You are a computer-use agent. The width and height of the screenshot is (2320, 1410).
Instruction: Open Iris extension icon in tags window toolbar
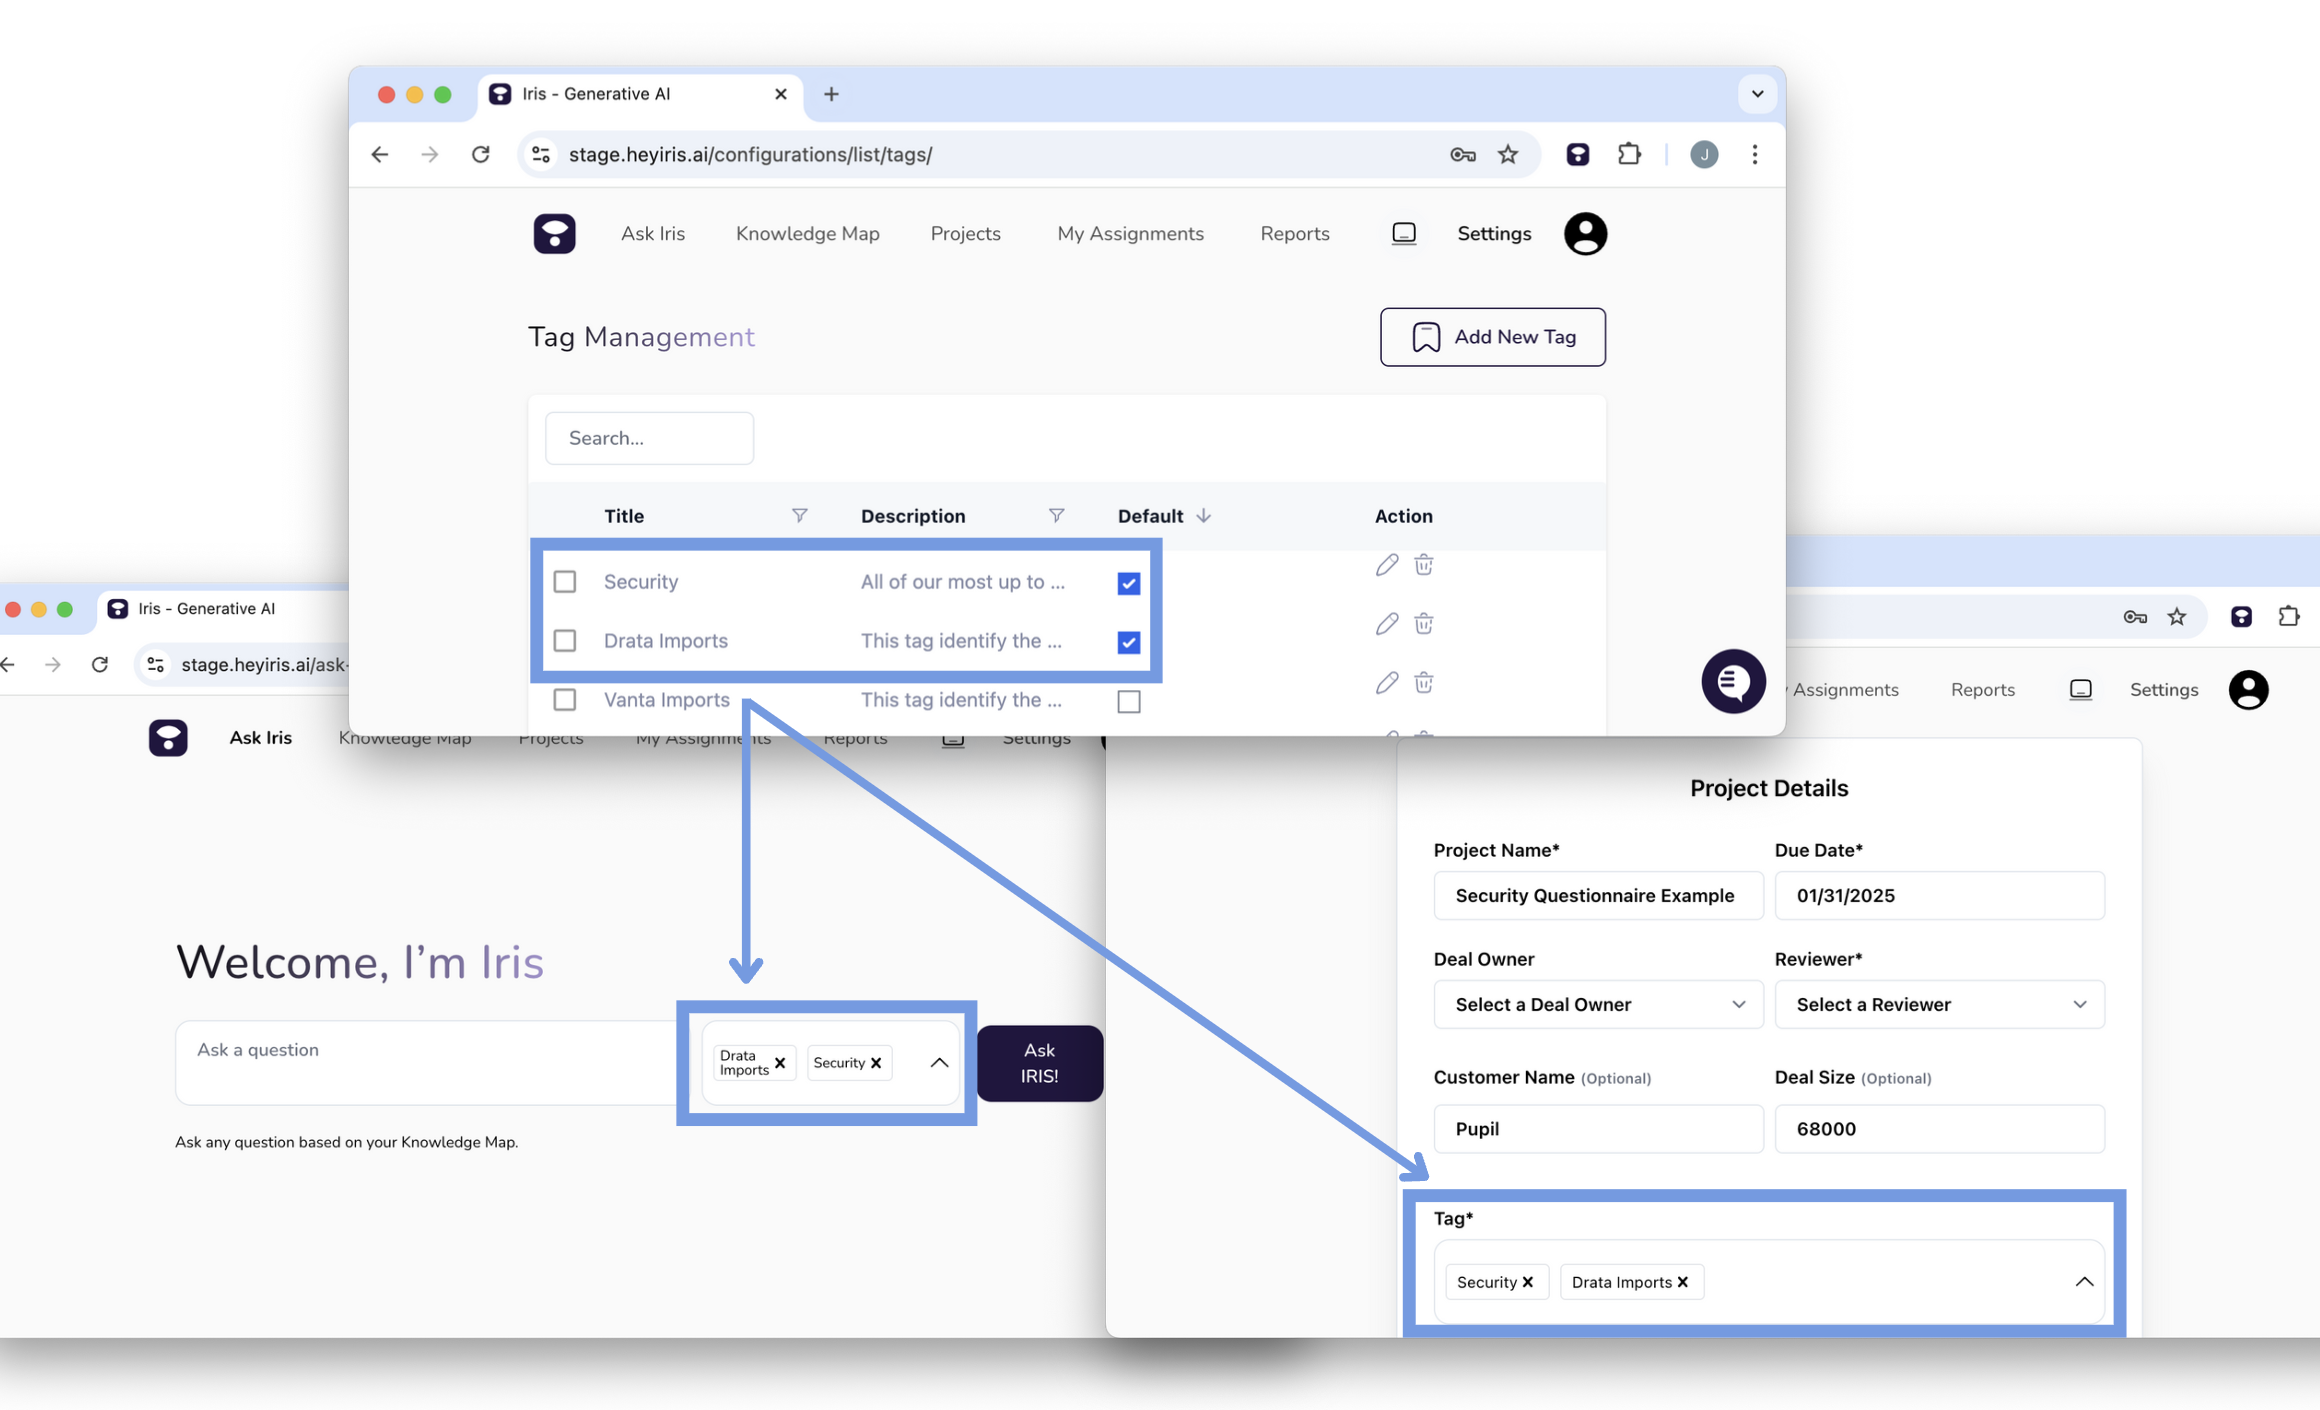pos(1578,154)
